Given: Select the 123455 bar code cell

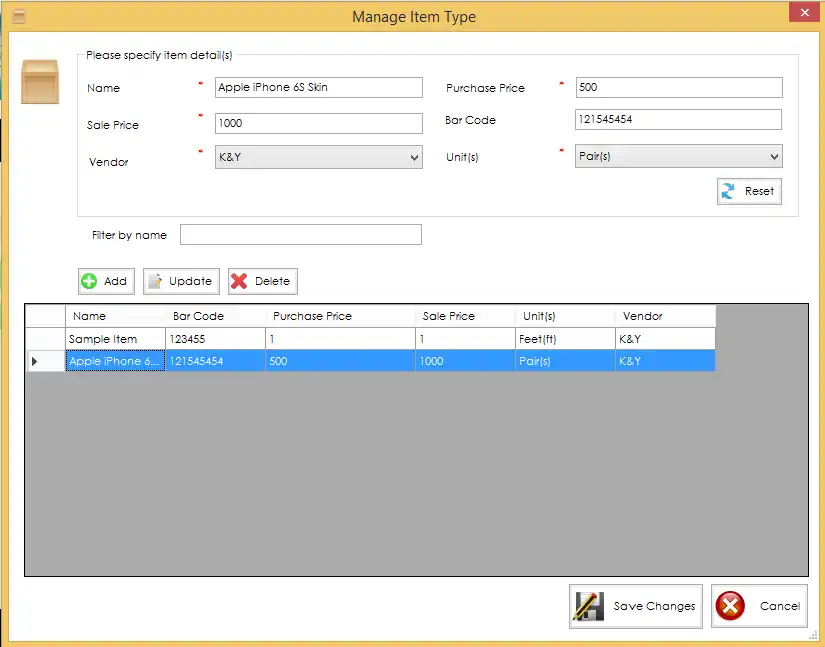Looking at the screenshot, I should 215,339.
